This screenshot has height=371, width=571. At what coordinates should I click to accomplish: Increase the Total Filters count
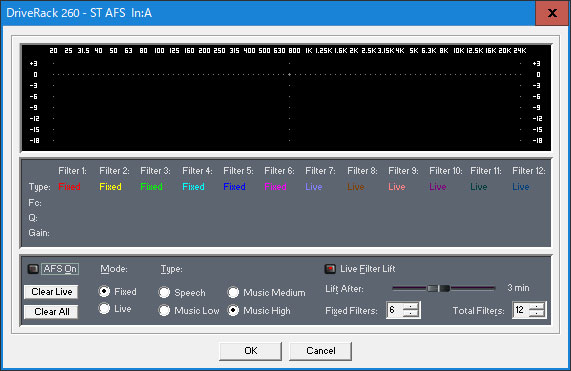coord(537,307)
